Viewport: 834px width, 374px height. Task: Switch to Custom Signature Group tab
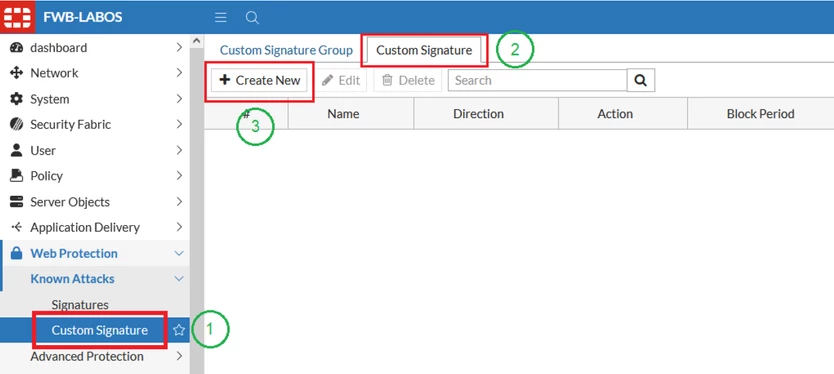coord(286,50)
